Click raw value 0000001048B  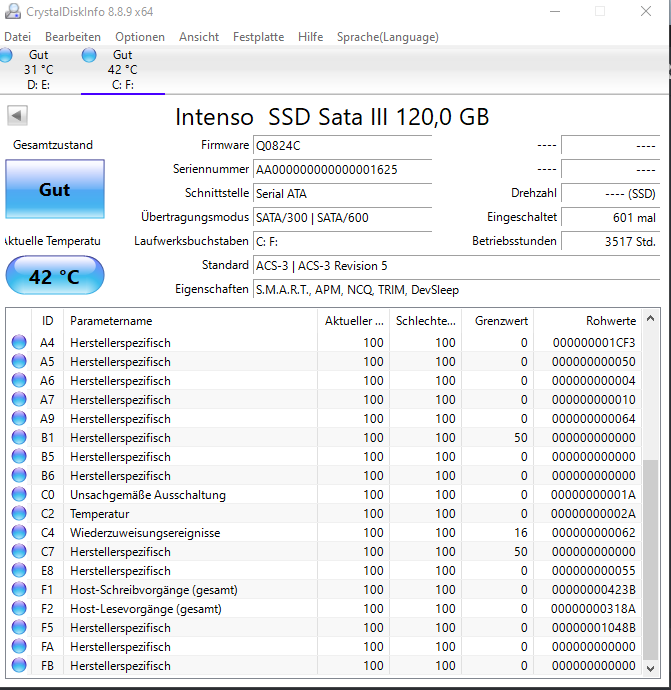594,628
